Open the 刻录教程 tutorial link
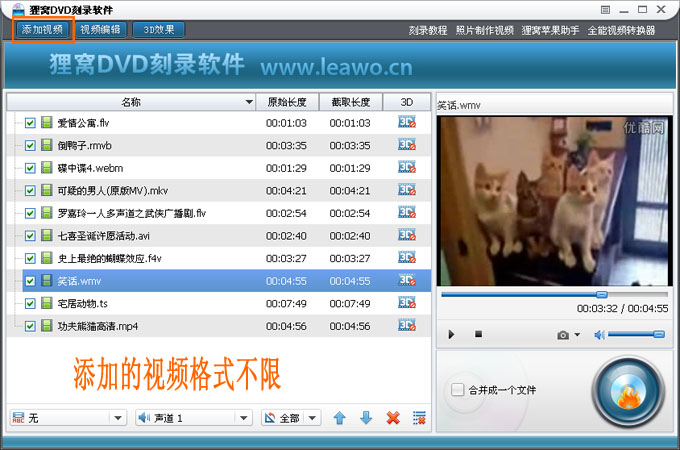Screen dimensions: 680x450 [428, 30]
